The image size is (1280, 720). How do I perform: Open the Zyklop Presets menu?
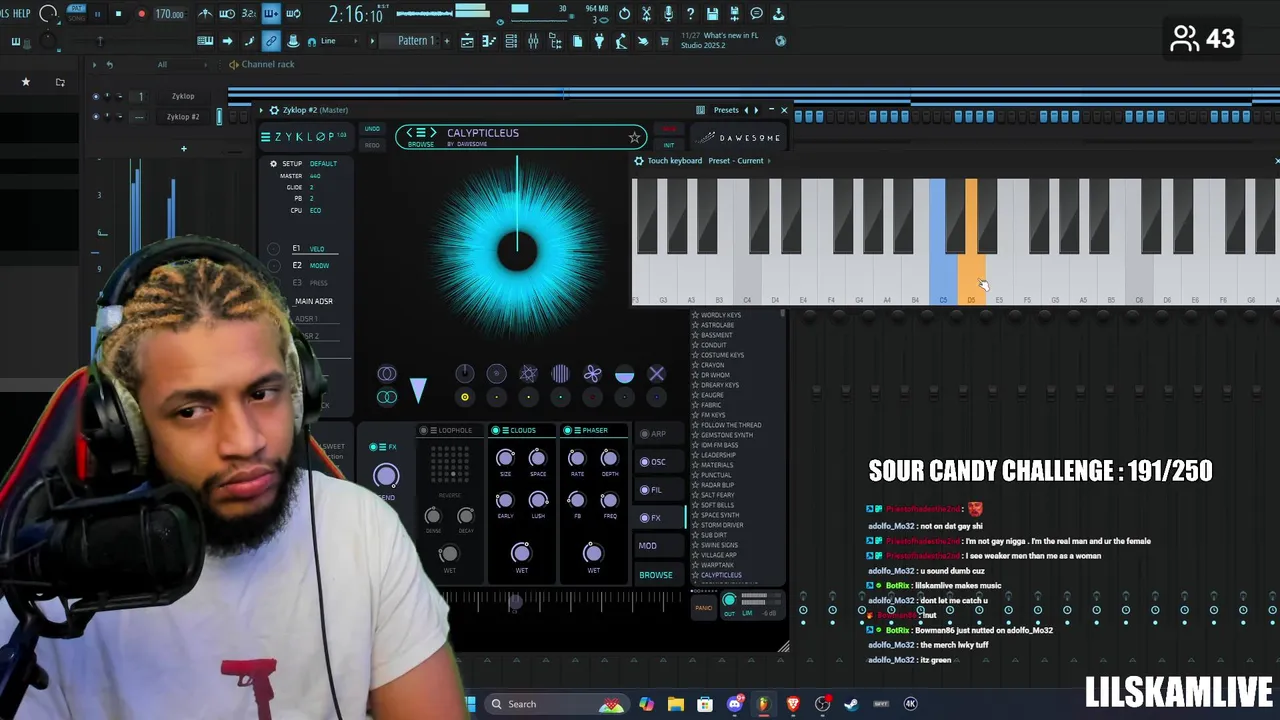pos(726,110)
